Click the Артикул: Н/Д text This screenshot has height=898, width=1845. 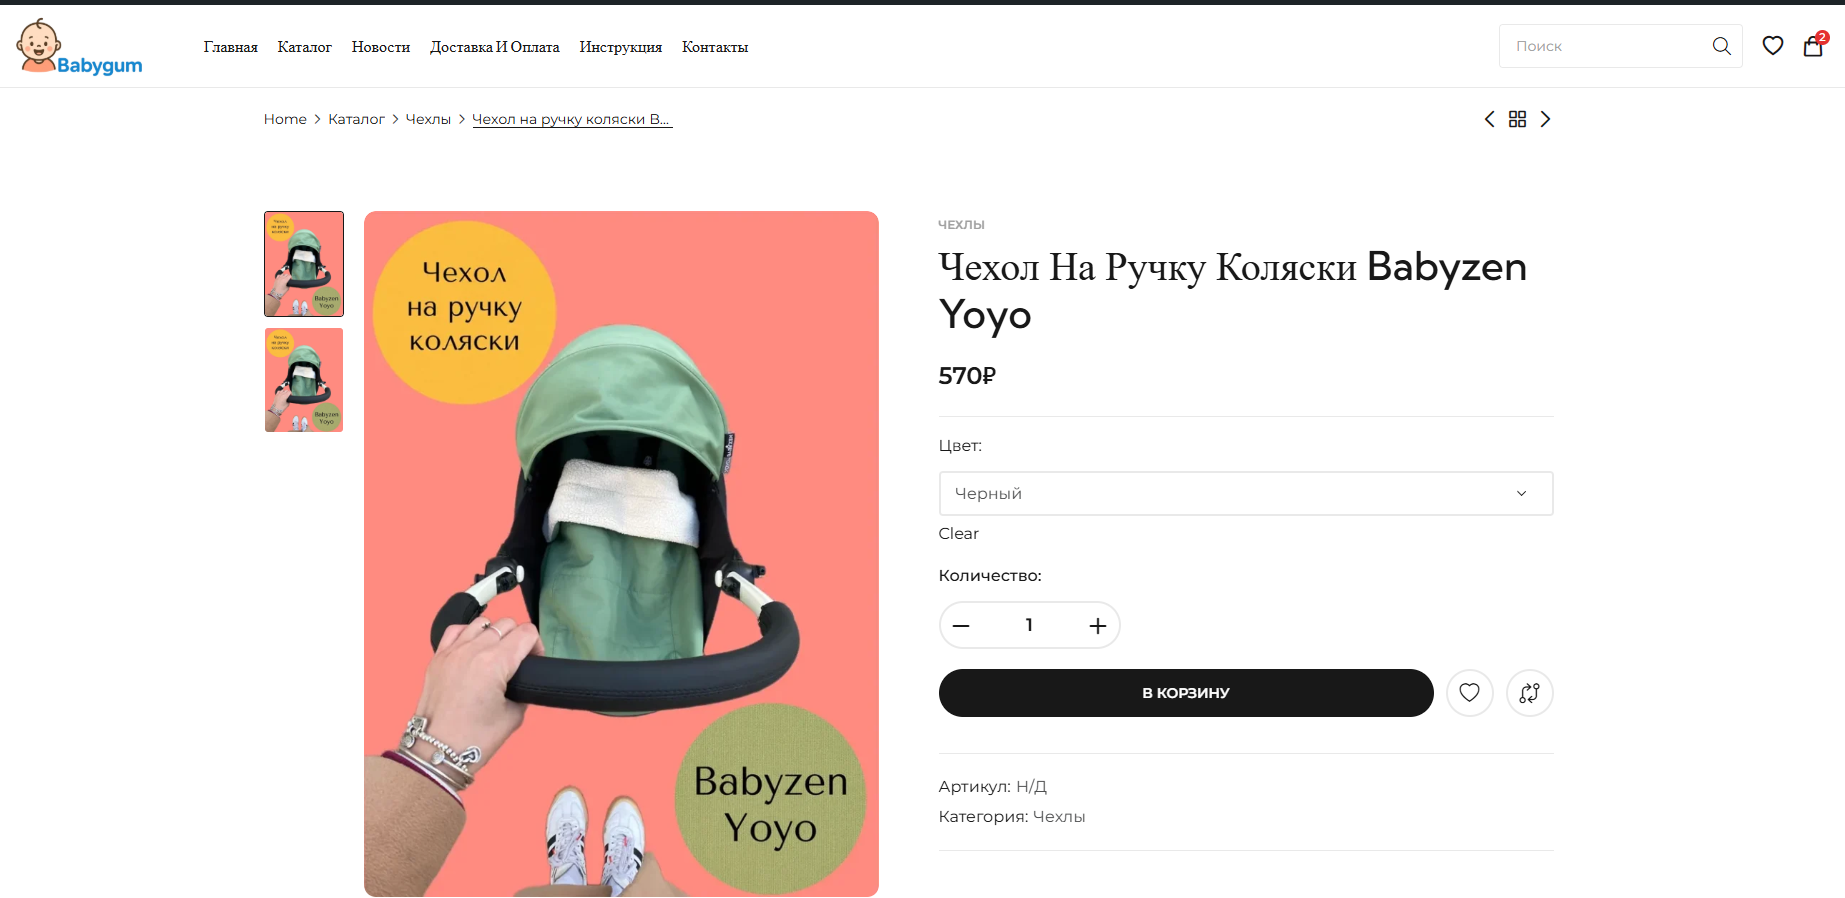[993, 787]
